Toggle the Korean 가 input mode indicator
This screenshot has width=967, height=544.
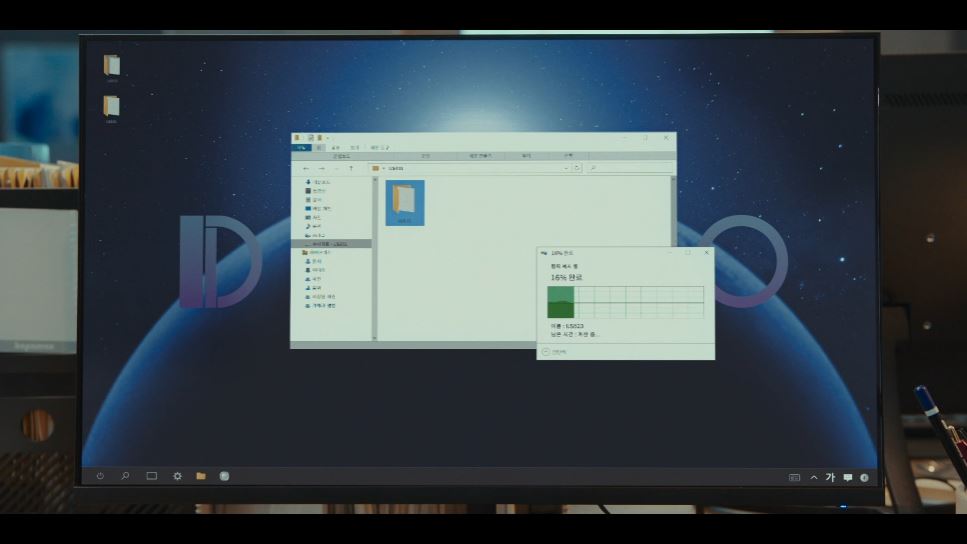pos(830,477)
